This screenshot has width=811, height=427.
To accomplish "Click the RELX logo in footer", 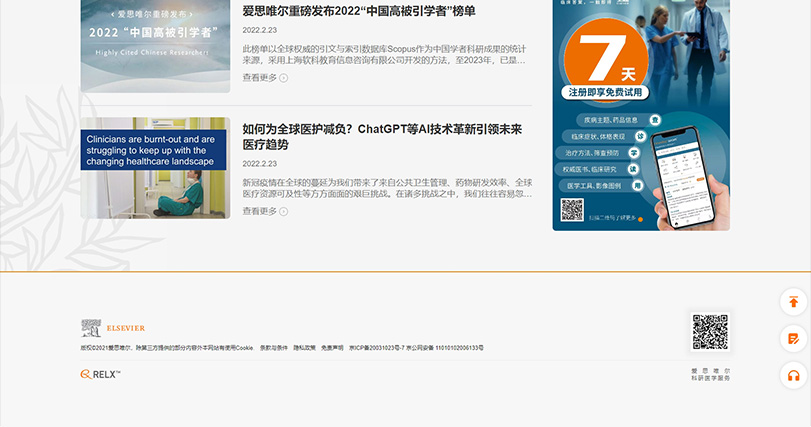I will coord(100,374).
